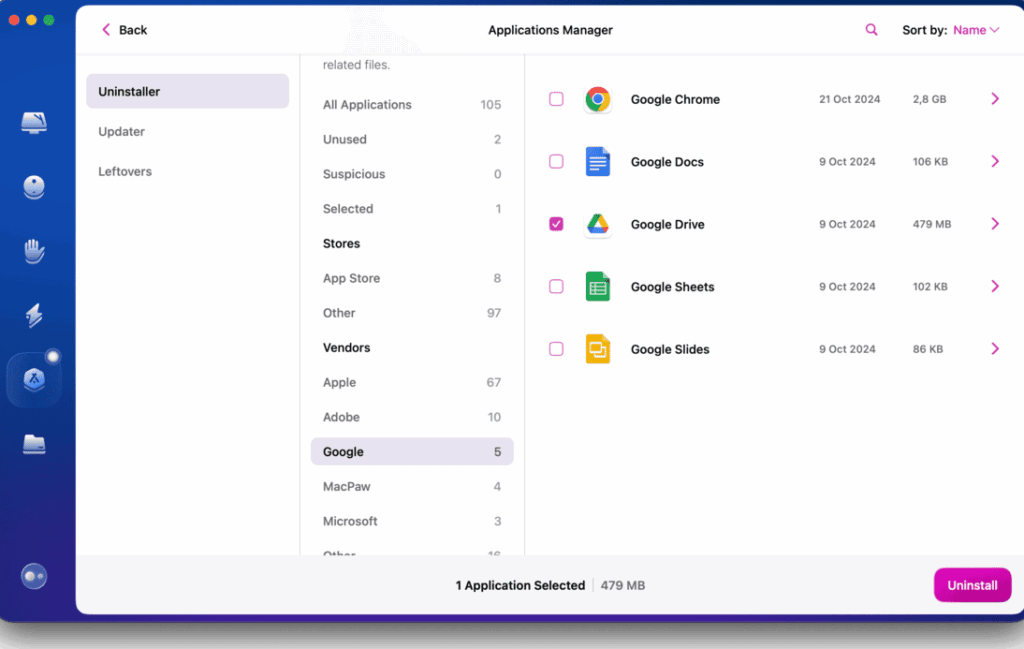Uncheck Google Drive for uninstallation
1024x649 pixels.
point(556,224)
